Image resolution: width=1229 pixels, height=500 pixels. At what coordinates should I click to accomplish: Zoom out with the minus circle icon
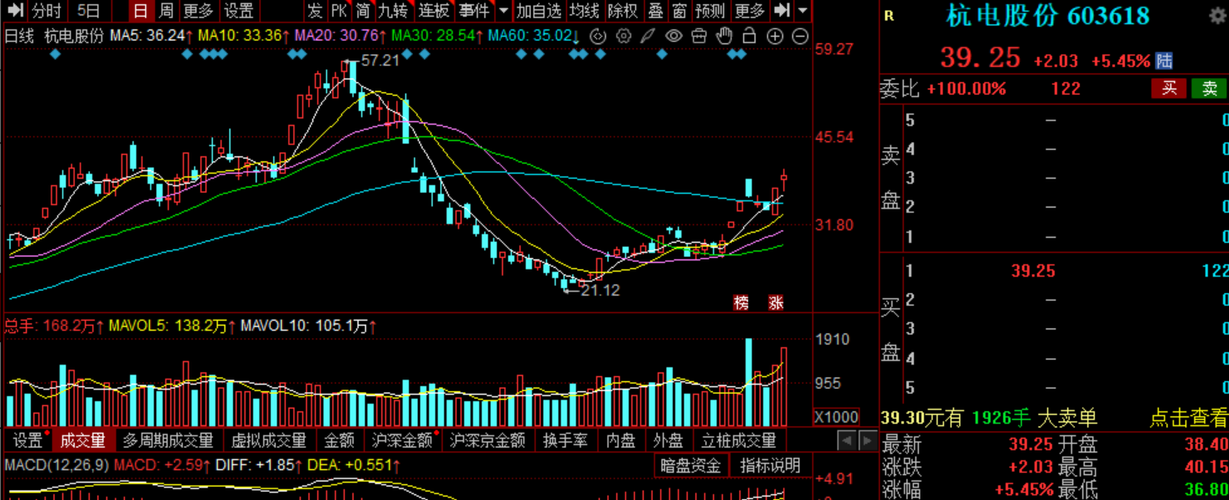click(x=800, y=36)
